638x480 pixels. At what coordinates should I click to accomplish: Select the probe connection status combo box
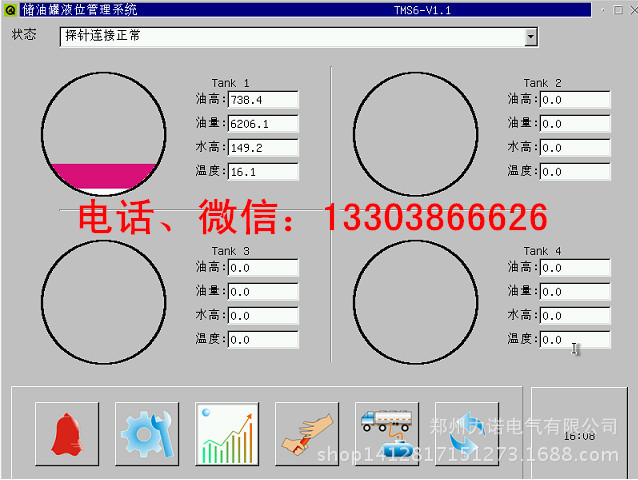(299, 37)
